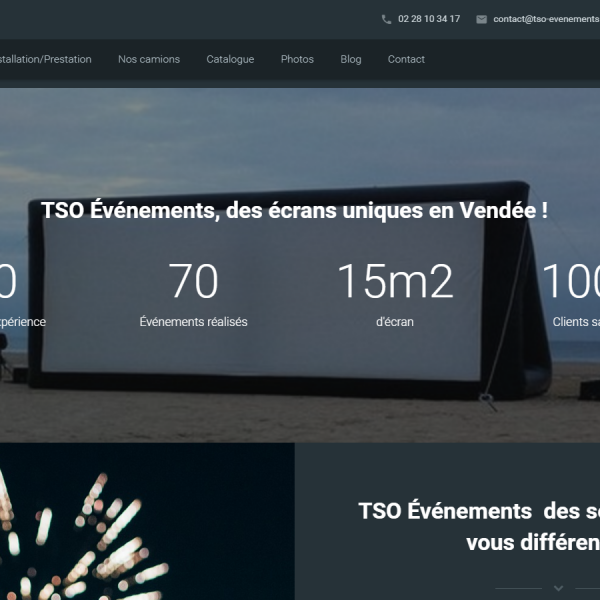
Task: Click the phone handset icon in the header
Action: coord(386,19)
